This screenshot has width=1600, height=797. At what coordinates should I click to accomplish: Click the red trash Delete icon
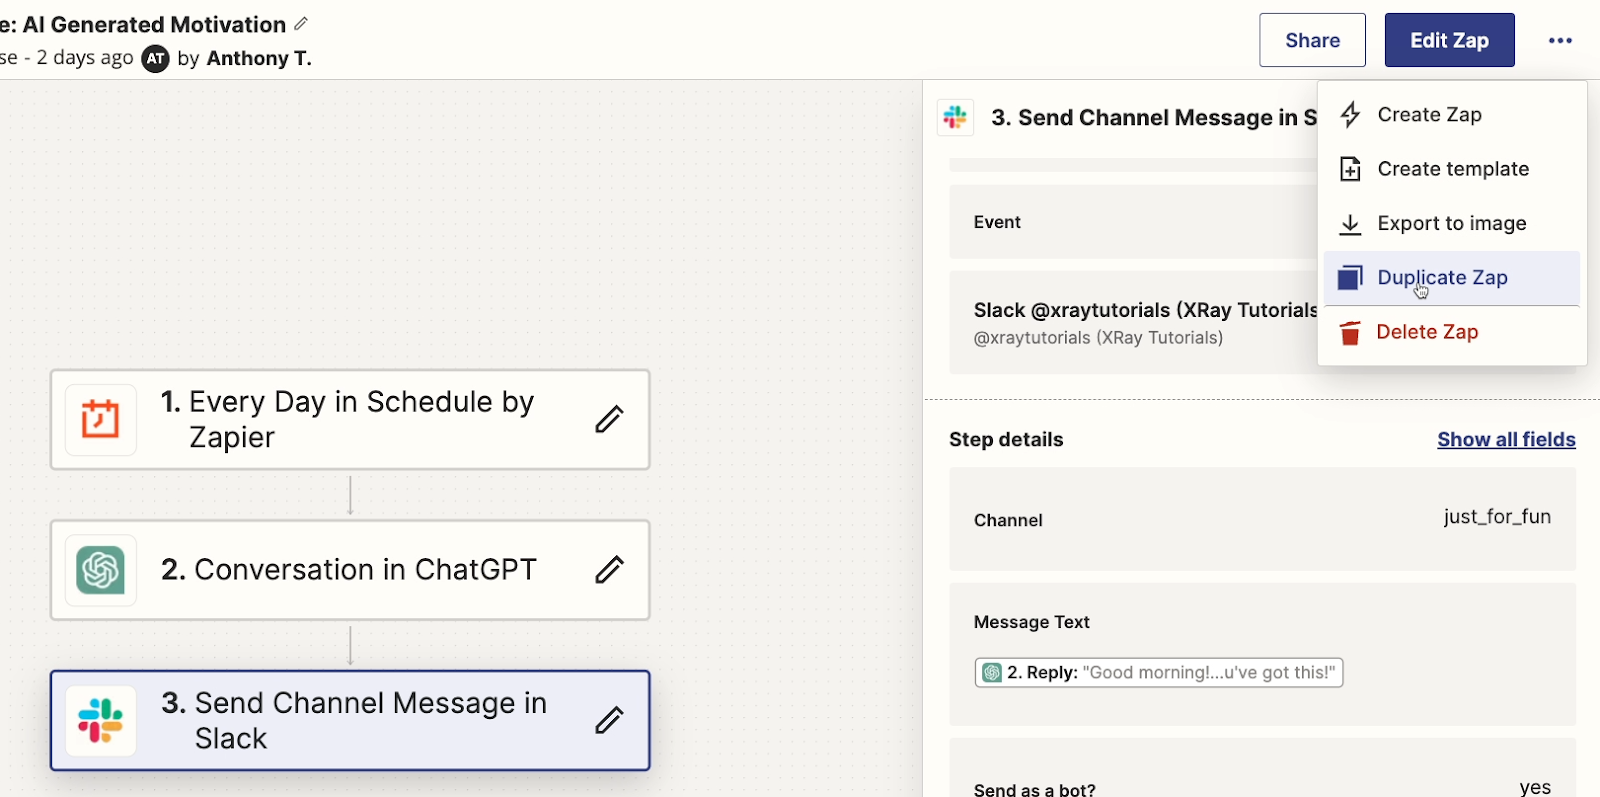pyautogui.click(x=1350, y=332)
